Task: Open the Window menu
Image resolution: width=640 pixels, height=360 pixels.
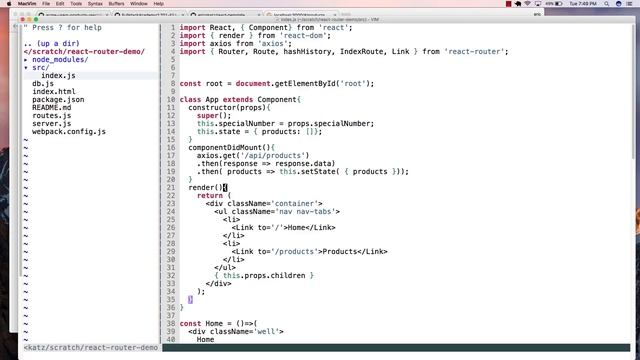Action: 139,4
